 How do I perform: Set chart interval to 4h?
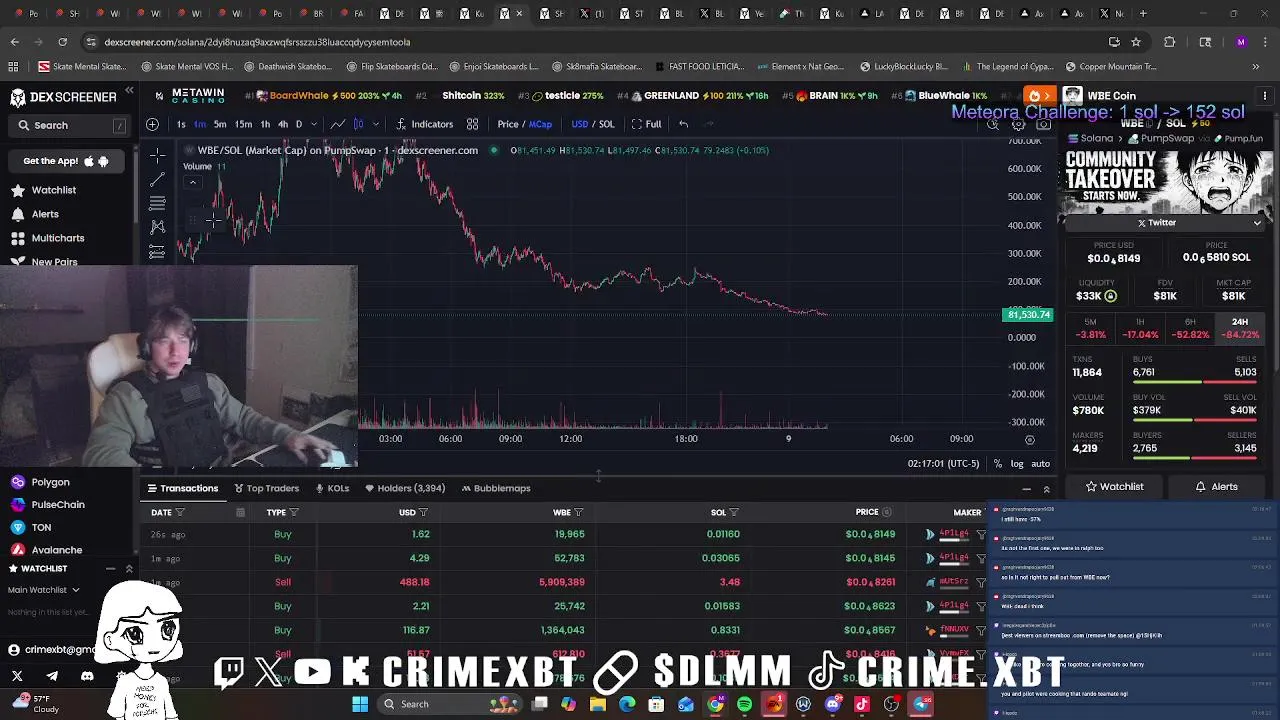[283, 124]
